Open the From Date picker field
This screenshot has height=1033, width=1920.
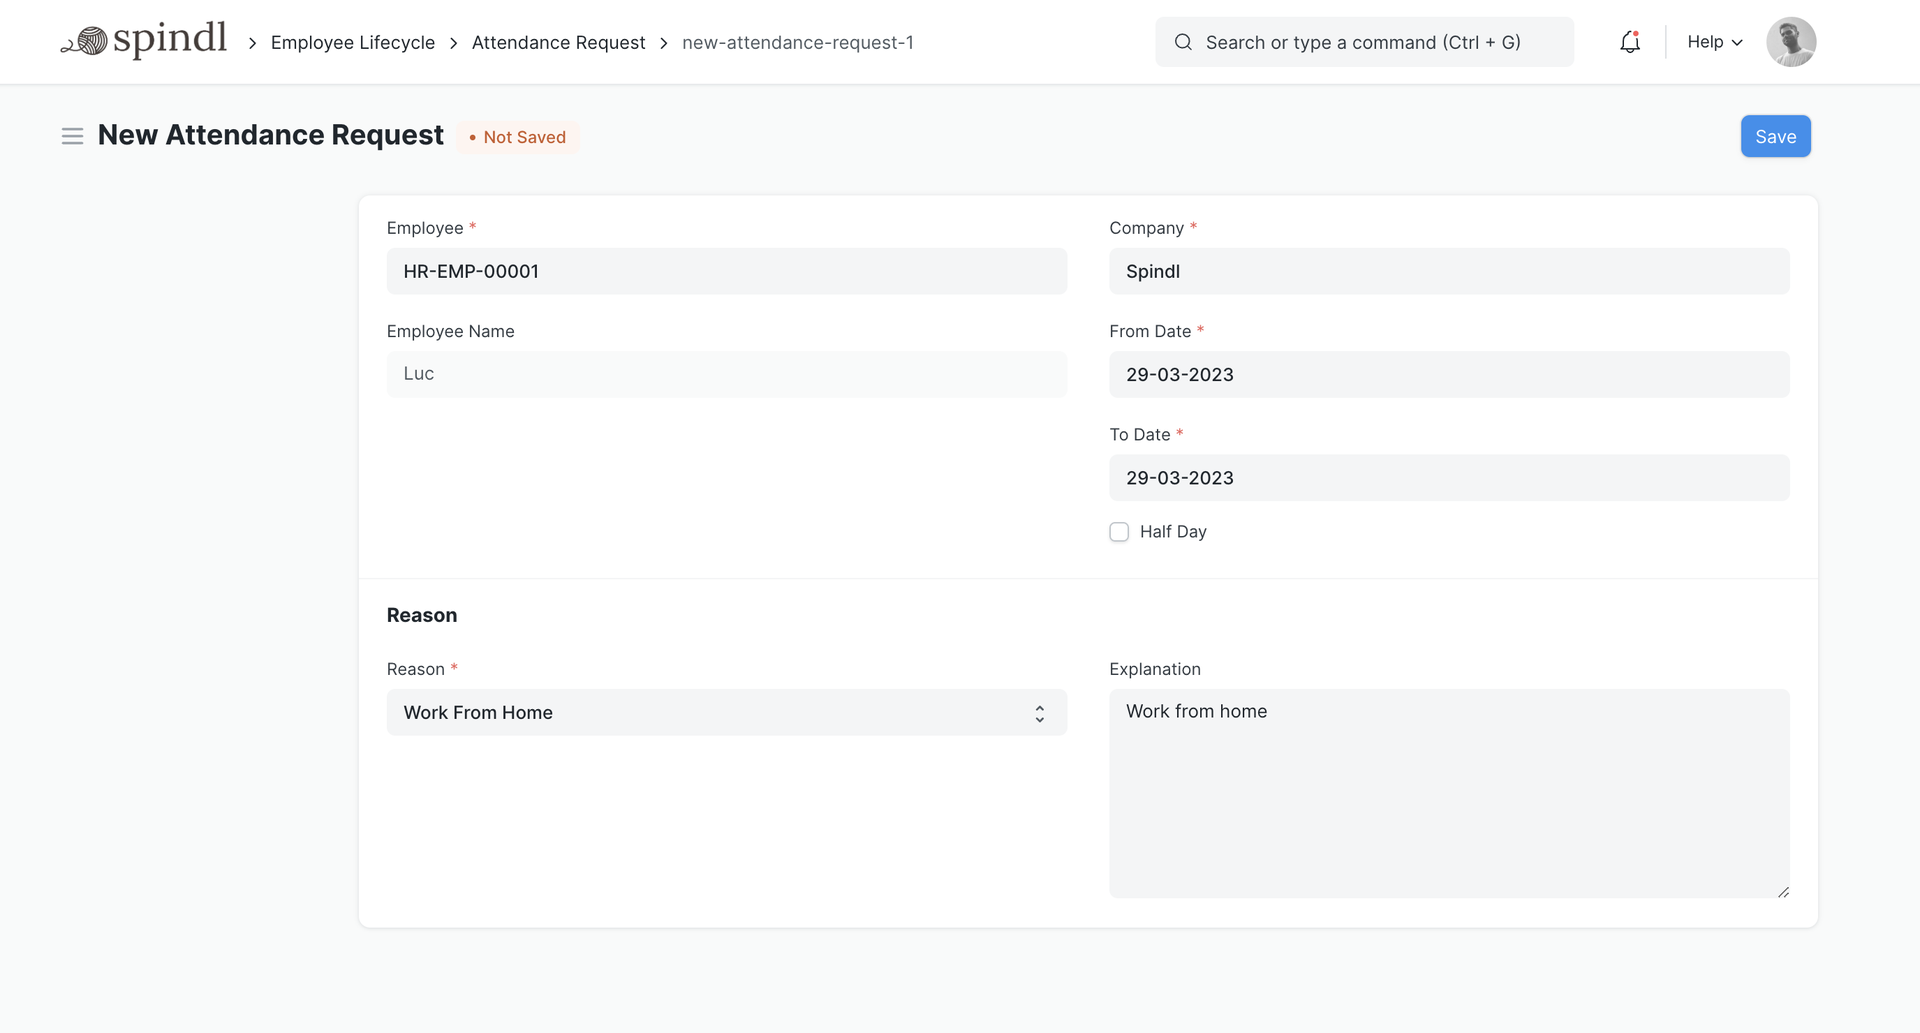point(1448,375)
